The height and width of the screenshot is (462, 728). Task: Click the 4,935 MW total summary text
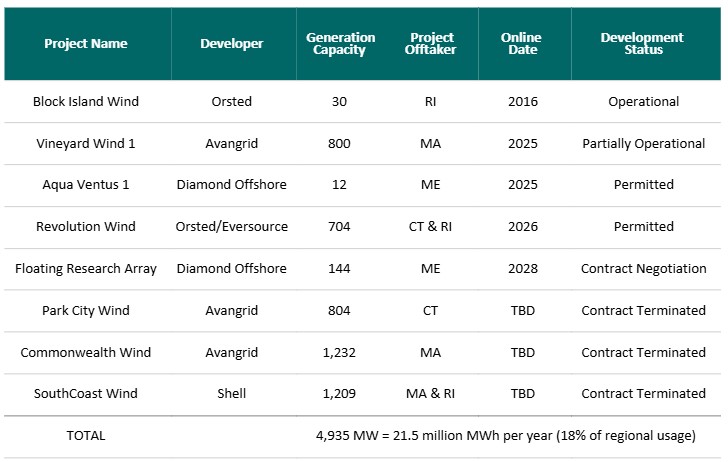point(506,436)
